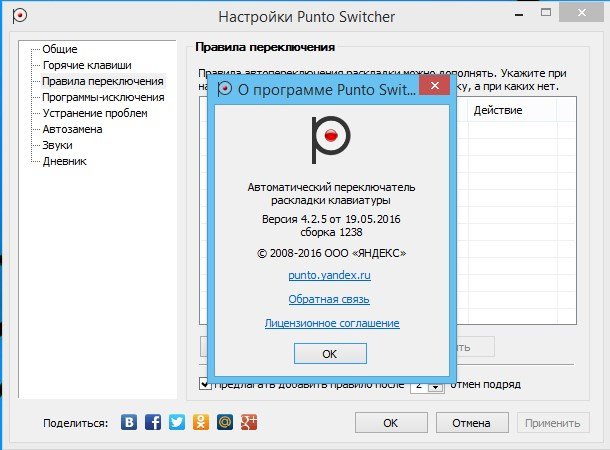Open the Дневник section
The image size is (610, 450).
click(x=65, y=161)
